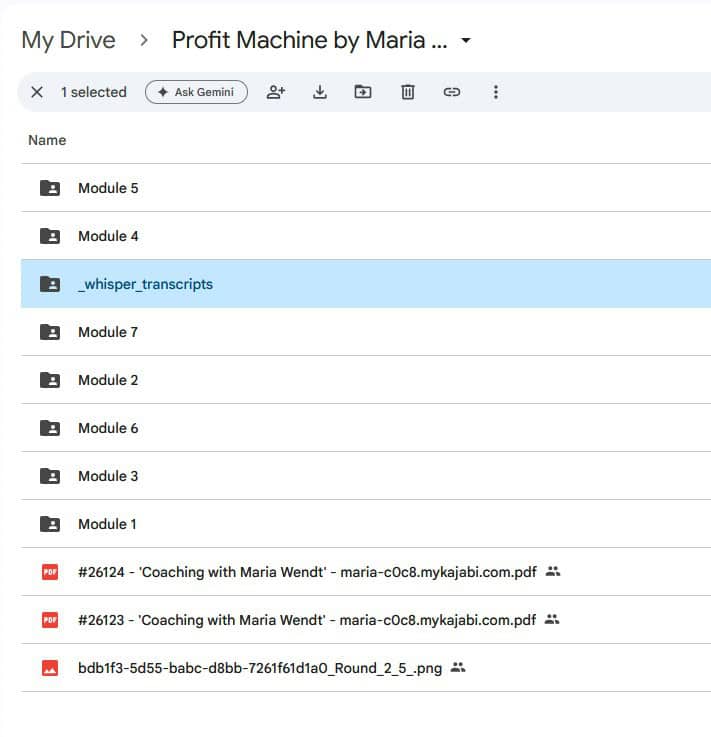The image size is (711, 737).
Task: Click the image icon of the PNG file
Action: 50,668
